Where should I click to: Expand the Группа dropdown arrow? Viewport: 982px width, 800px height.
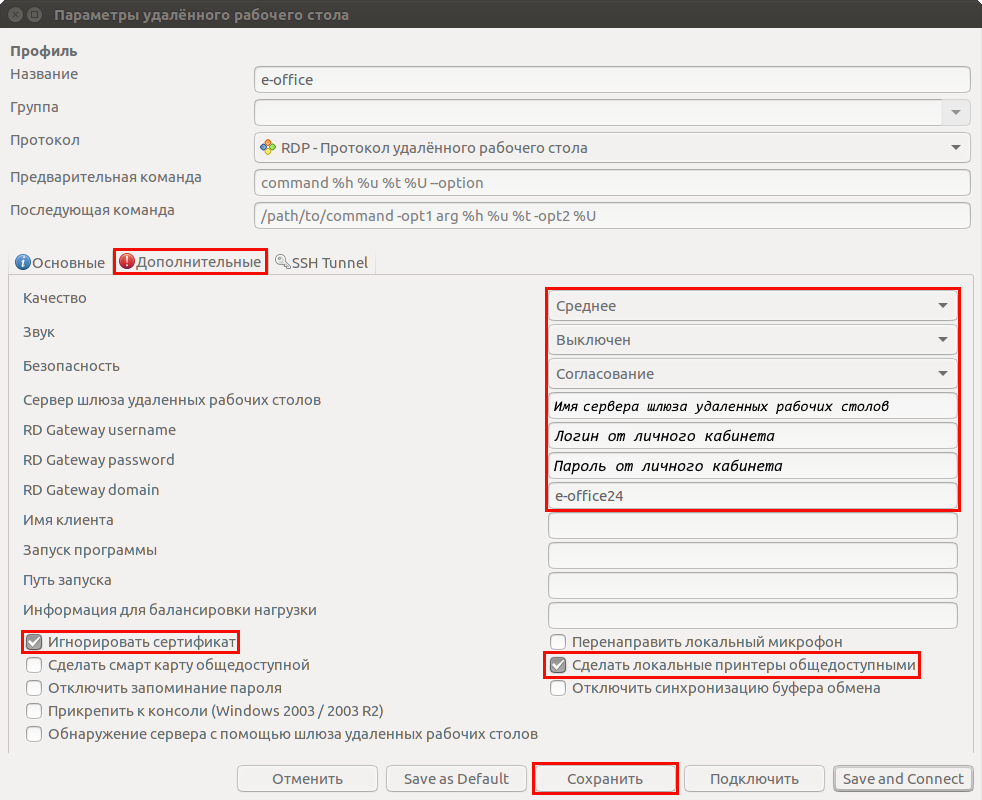tap(956, 112)
